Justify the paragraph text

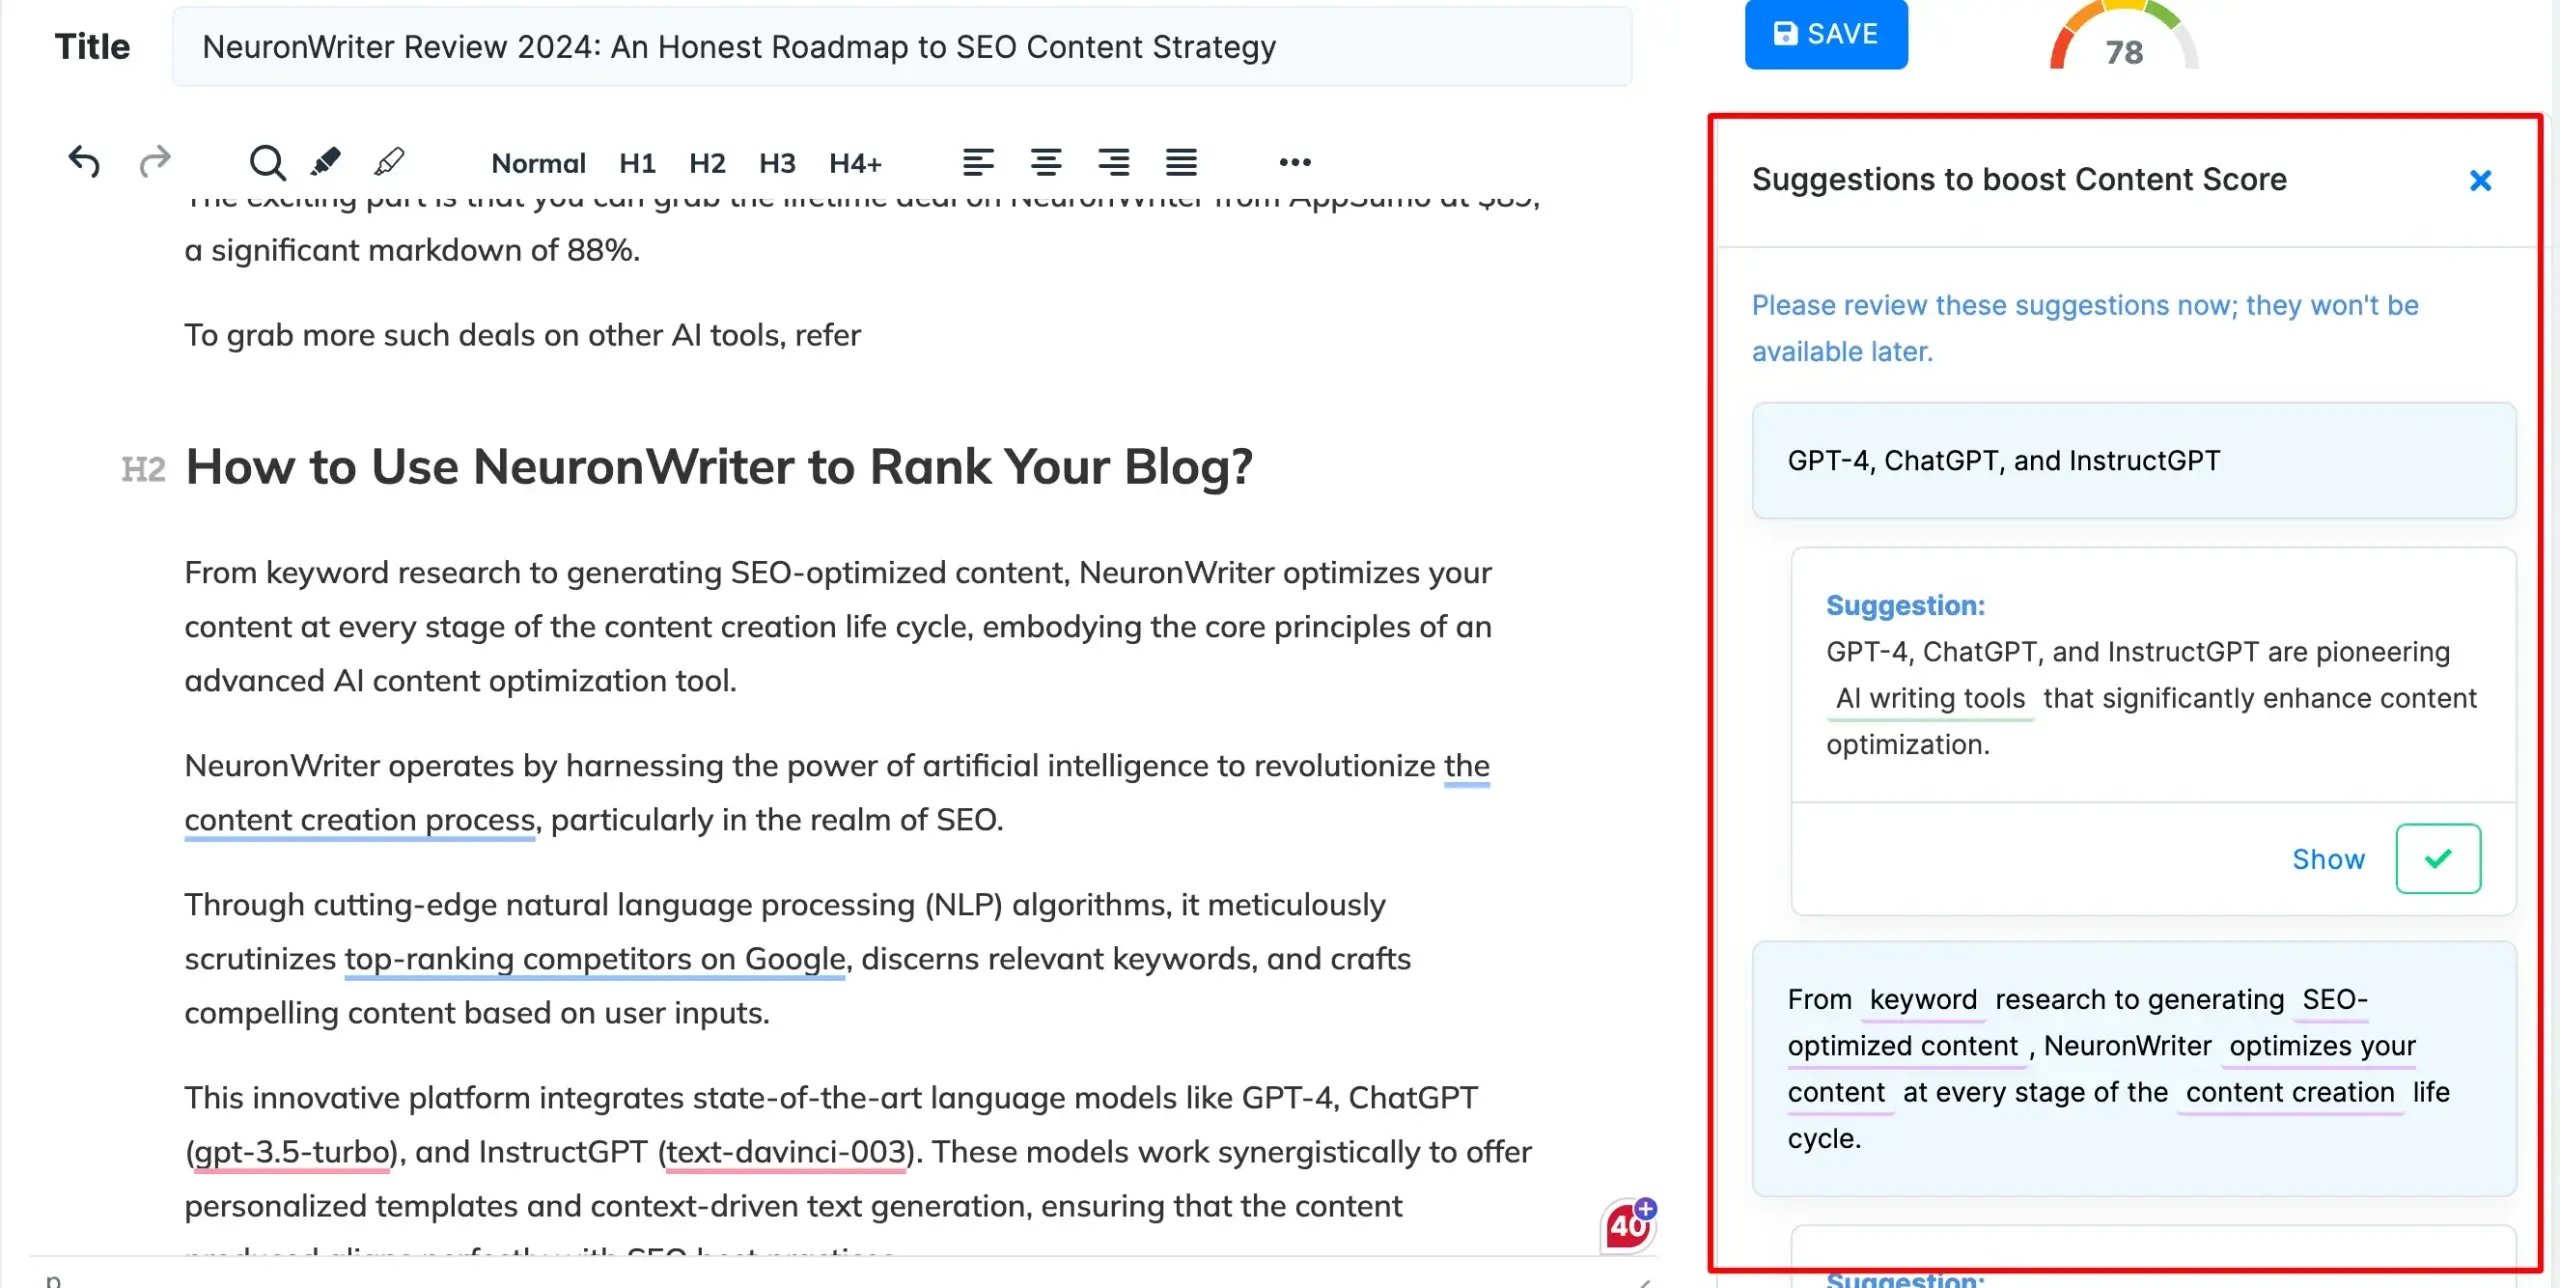point(1181,162)
